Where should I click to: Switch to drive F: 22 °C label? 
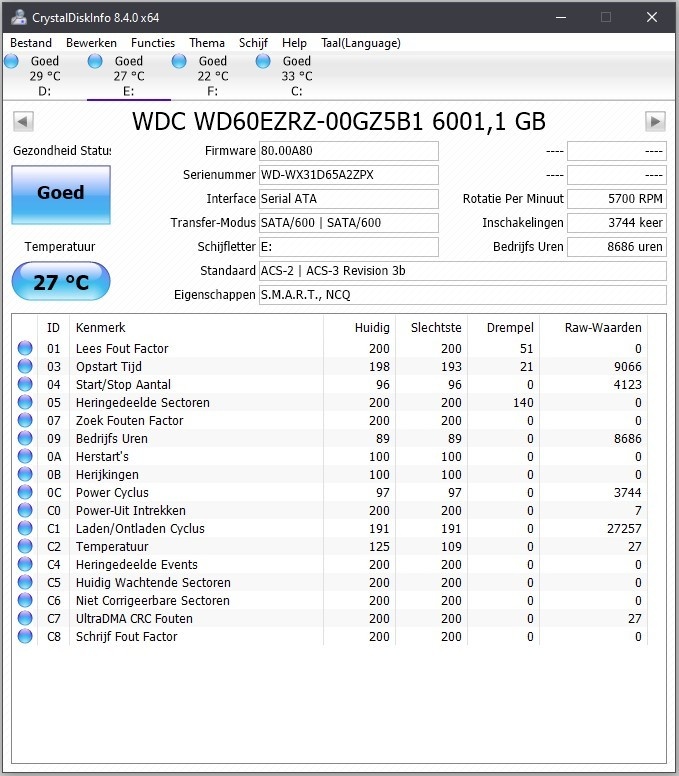pos(213,76)
